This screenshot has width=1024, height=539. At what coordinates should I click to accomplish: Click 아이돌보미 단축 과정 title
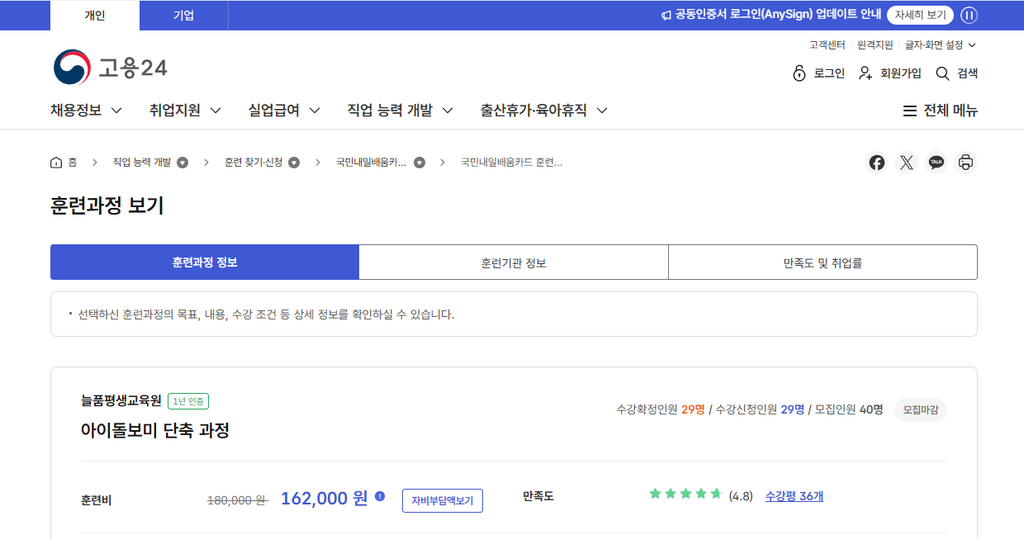pyautogui.click(x=155, y=430)
